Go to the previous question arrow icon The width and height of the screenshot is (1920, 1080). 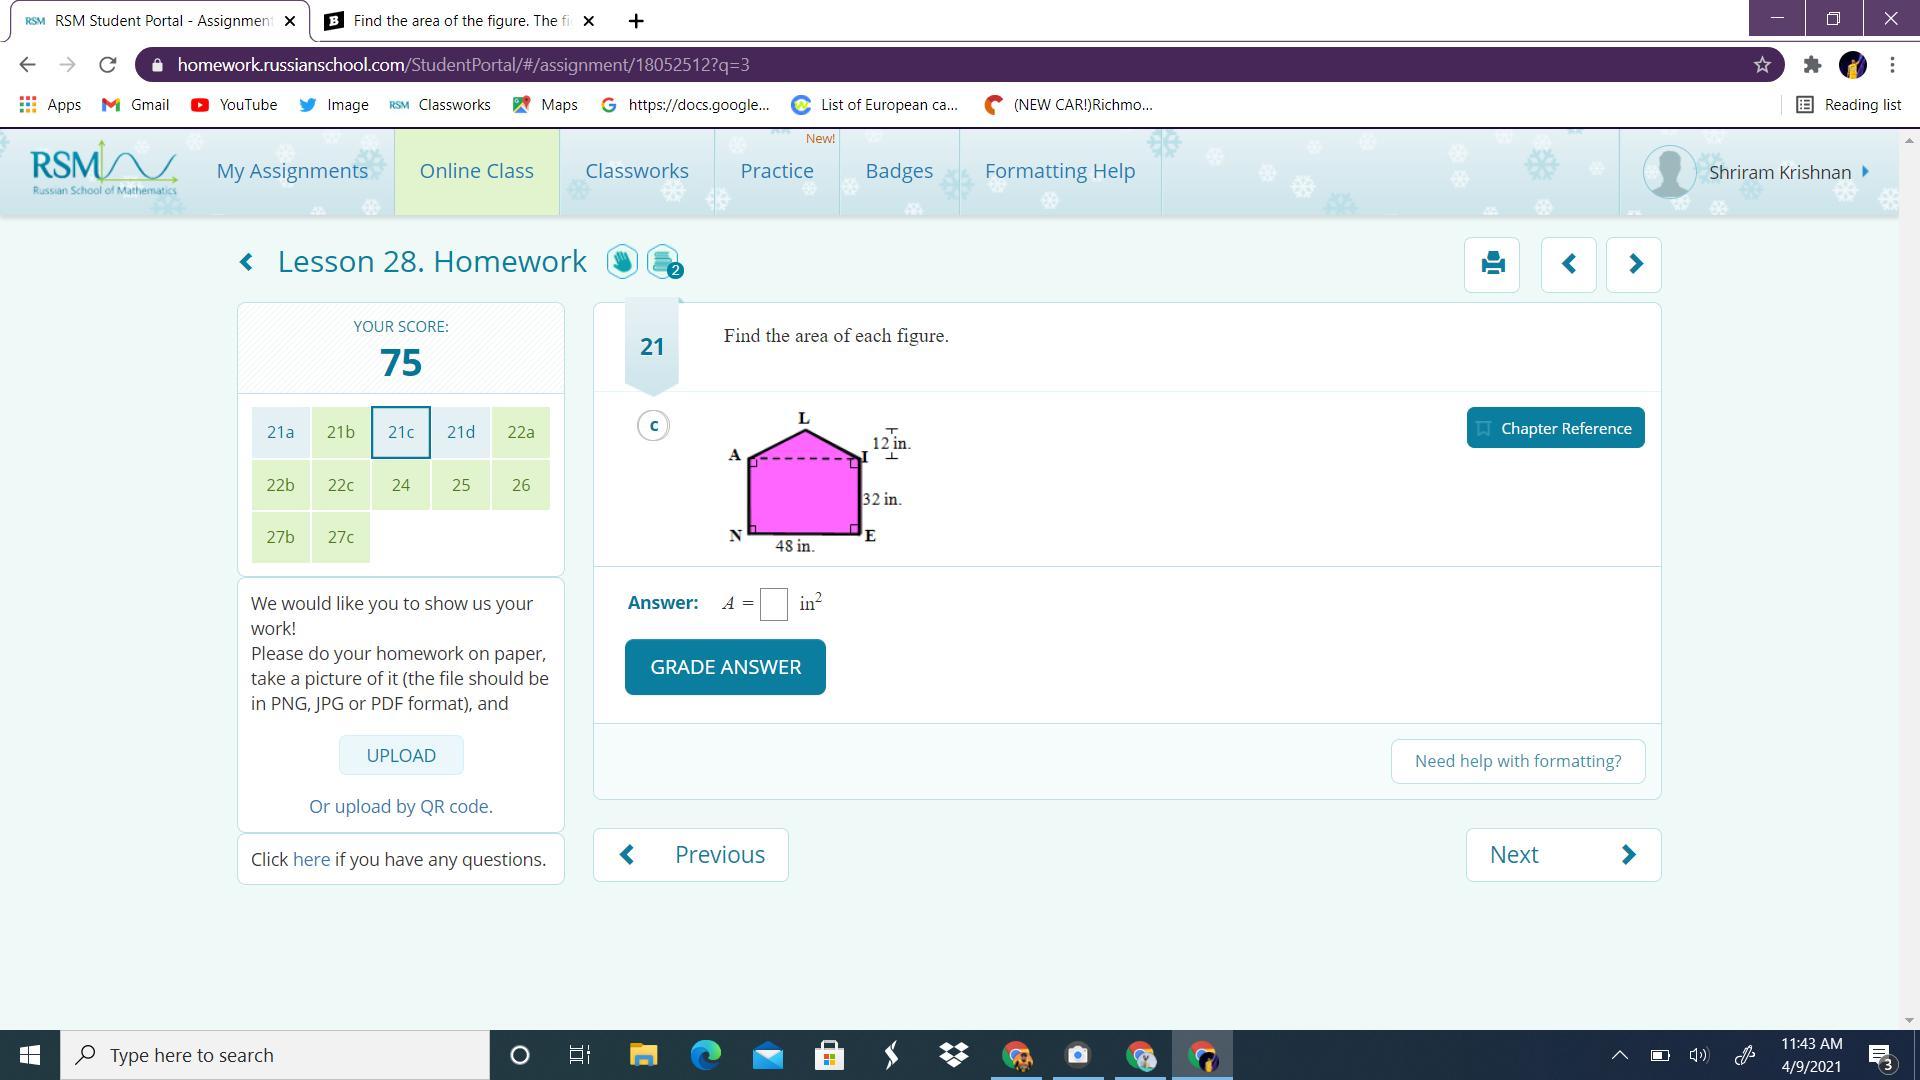[x=1568, y=264]
